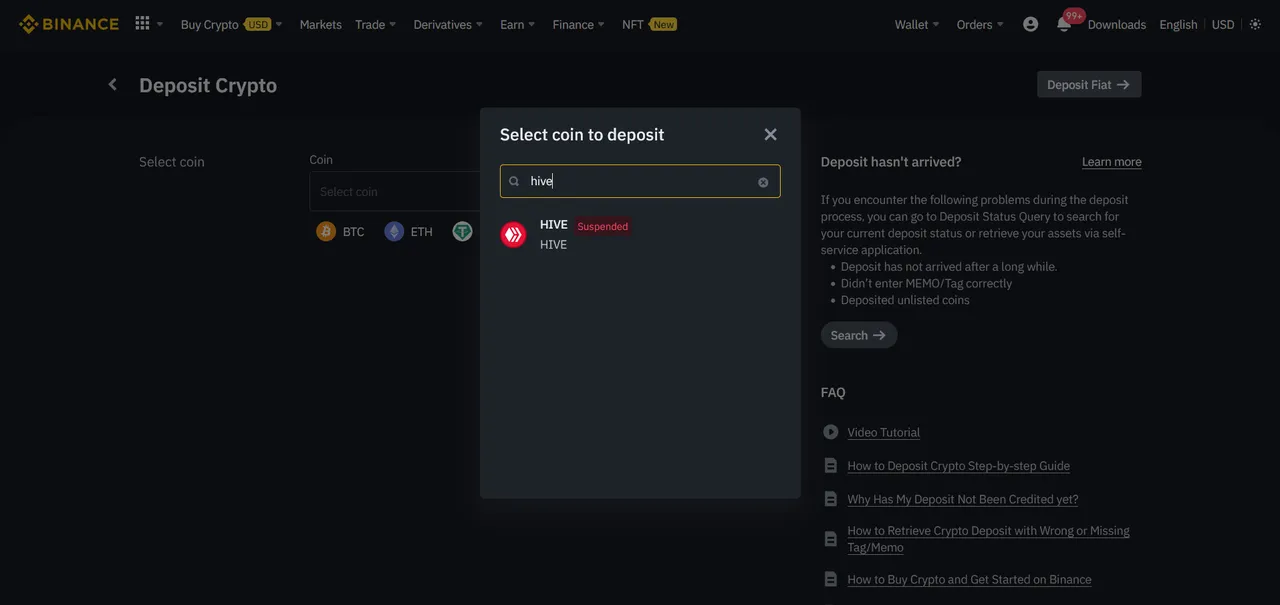
Task: Go back using the arrow beside Deposit Crypto
Action: pyautogui.click(x=113, y=85)
